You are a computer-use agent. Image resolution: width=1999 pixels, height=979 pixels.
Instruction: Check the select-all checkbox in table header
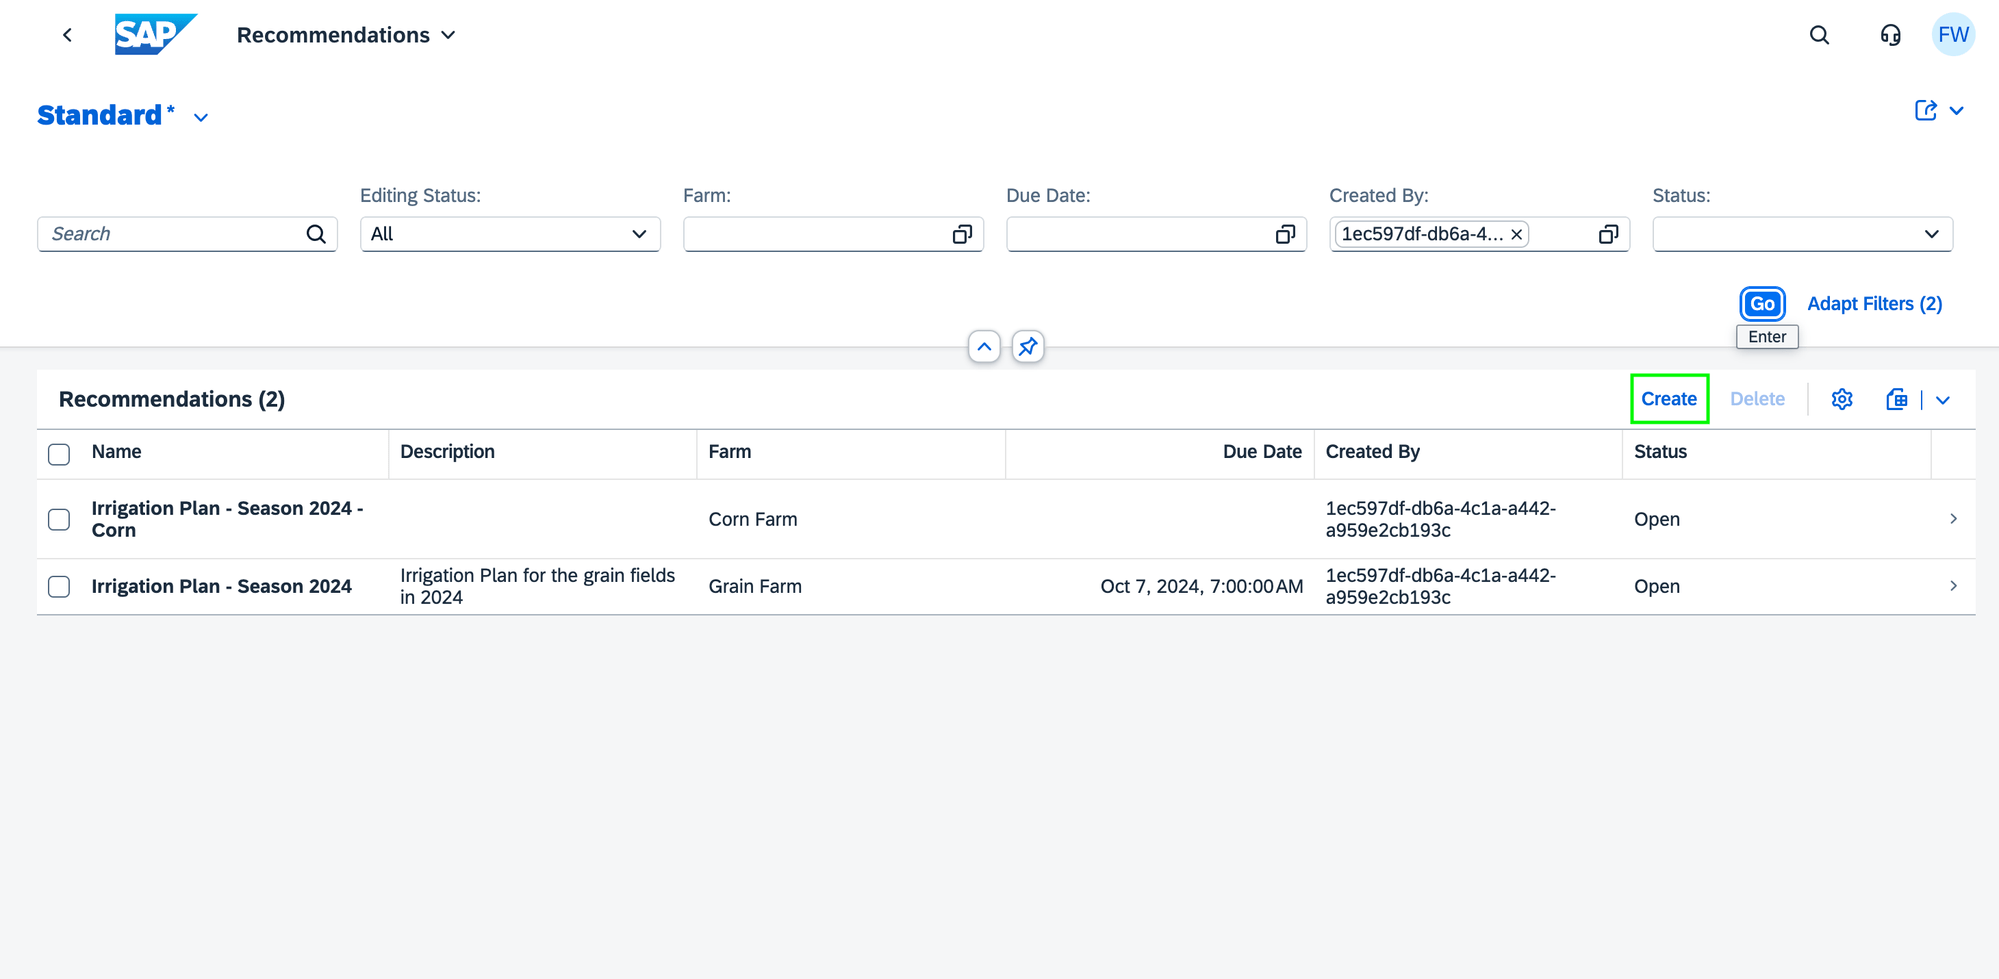click(x=58, y=454)
